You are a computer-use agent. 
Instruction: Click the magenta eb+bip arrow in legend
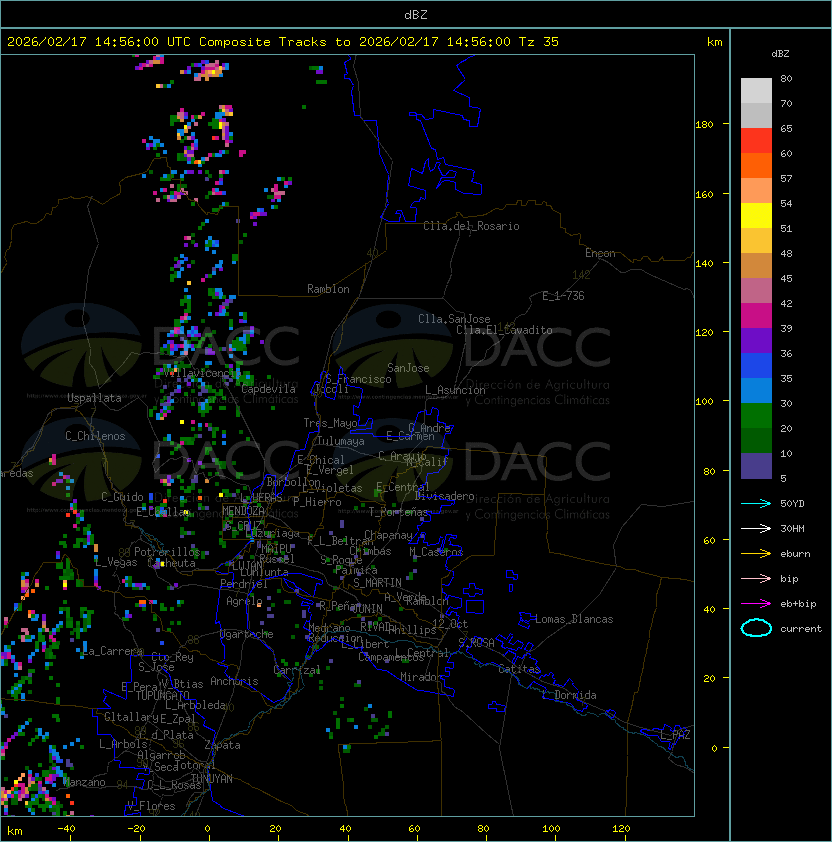point(756,604)
